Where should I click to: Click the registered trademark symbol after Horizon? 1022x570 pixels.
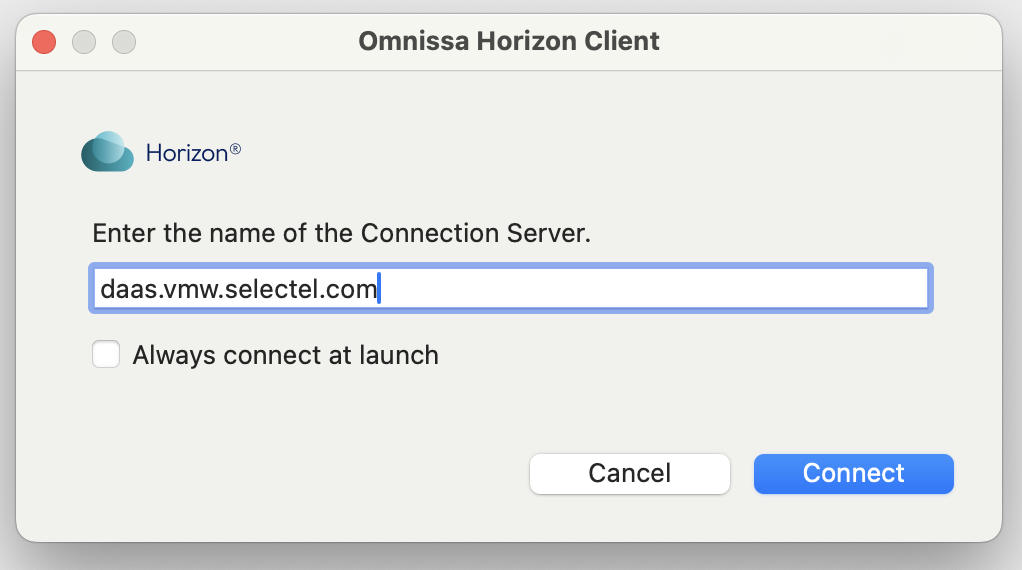point(236,149)
